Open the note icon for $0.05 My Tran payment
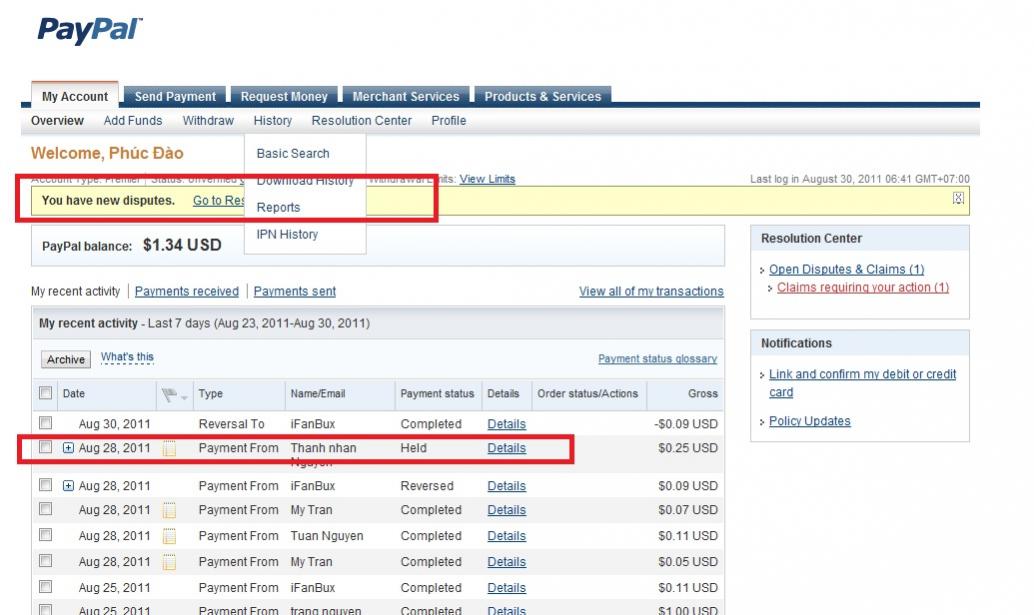Screen dimensions: 1034x615 (x=169, y=562)
